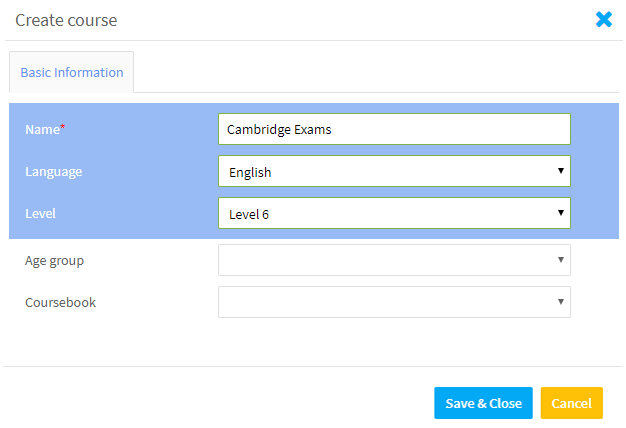Open the Level dropdown showing Level 6

tap(394, 214)
